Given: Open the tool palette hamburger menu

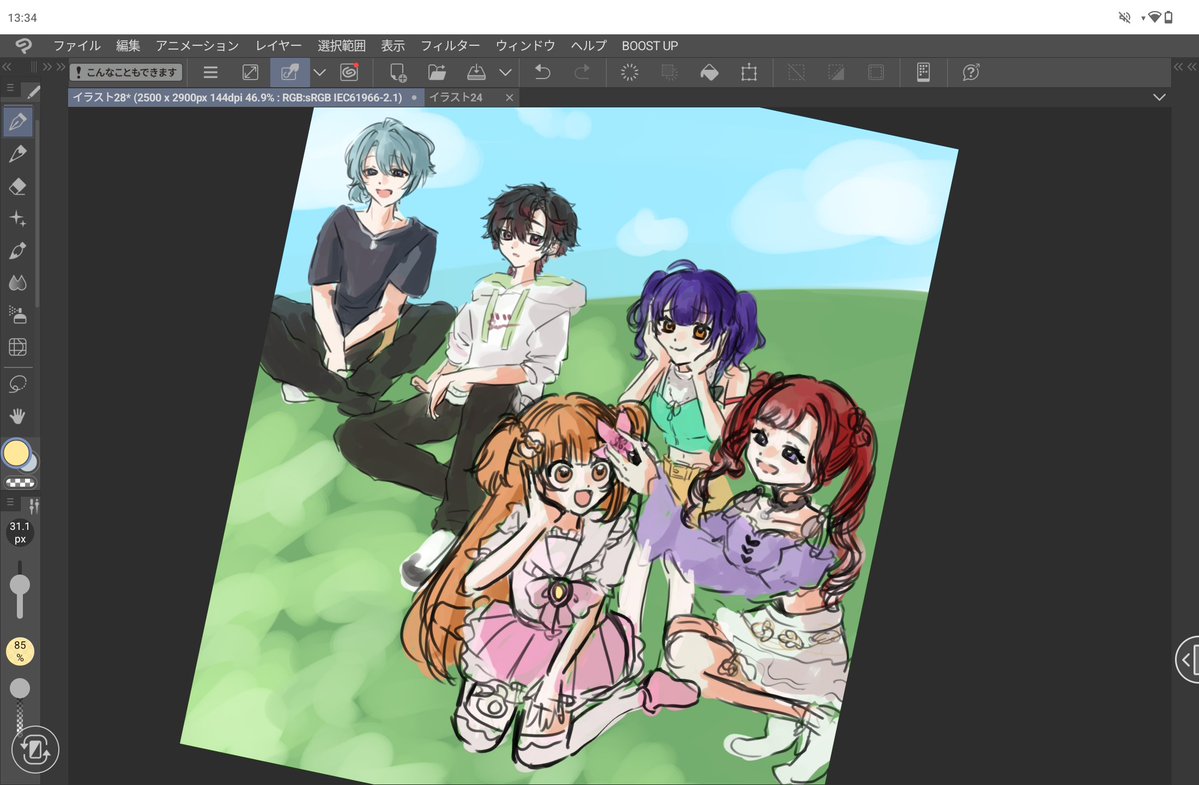Looking at the screenshot, I should click(10, 89).
